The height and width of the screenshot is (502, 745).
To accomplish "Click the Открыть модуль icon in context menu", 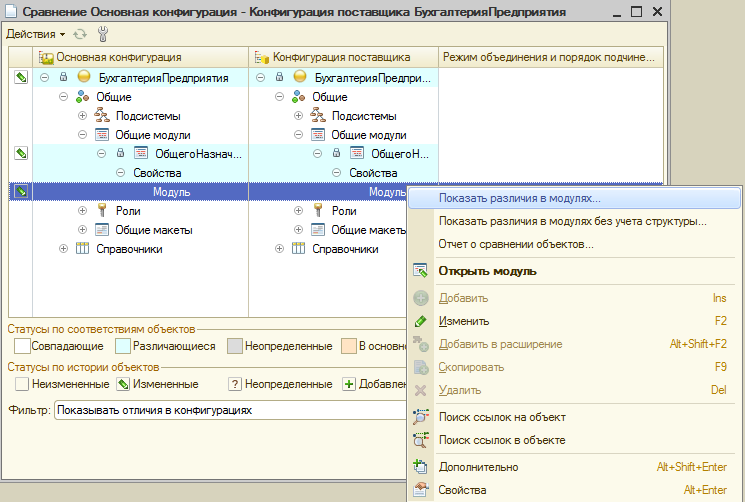I will (x=420, y=271).
